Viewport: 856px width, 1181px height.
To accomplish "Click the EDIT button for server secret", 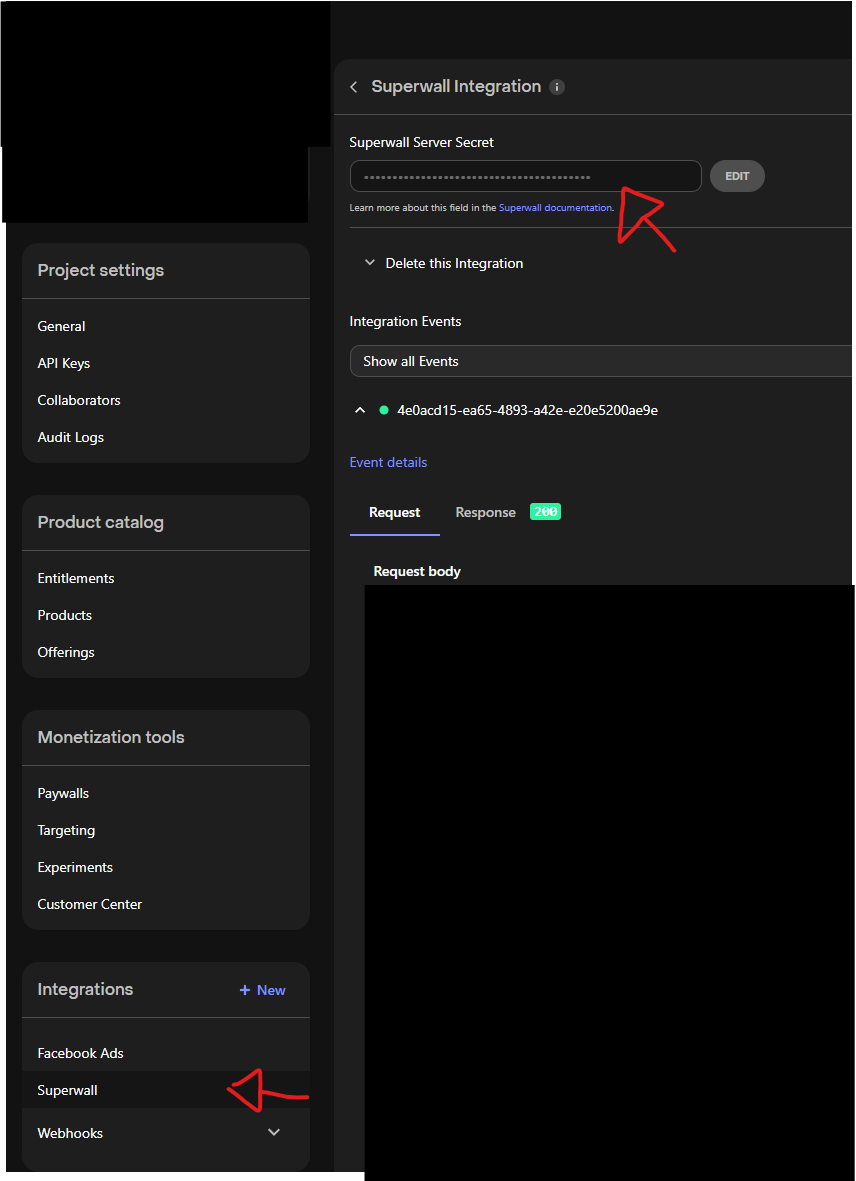I will (x=737, y=176).
